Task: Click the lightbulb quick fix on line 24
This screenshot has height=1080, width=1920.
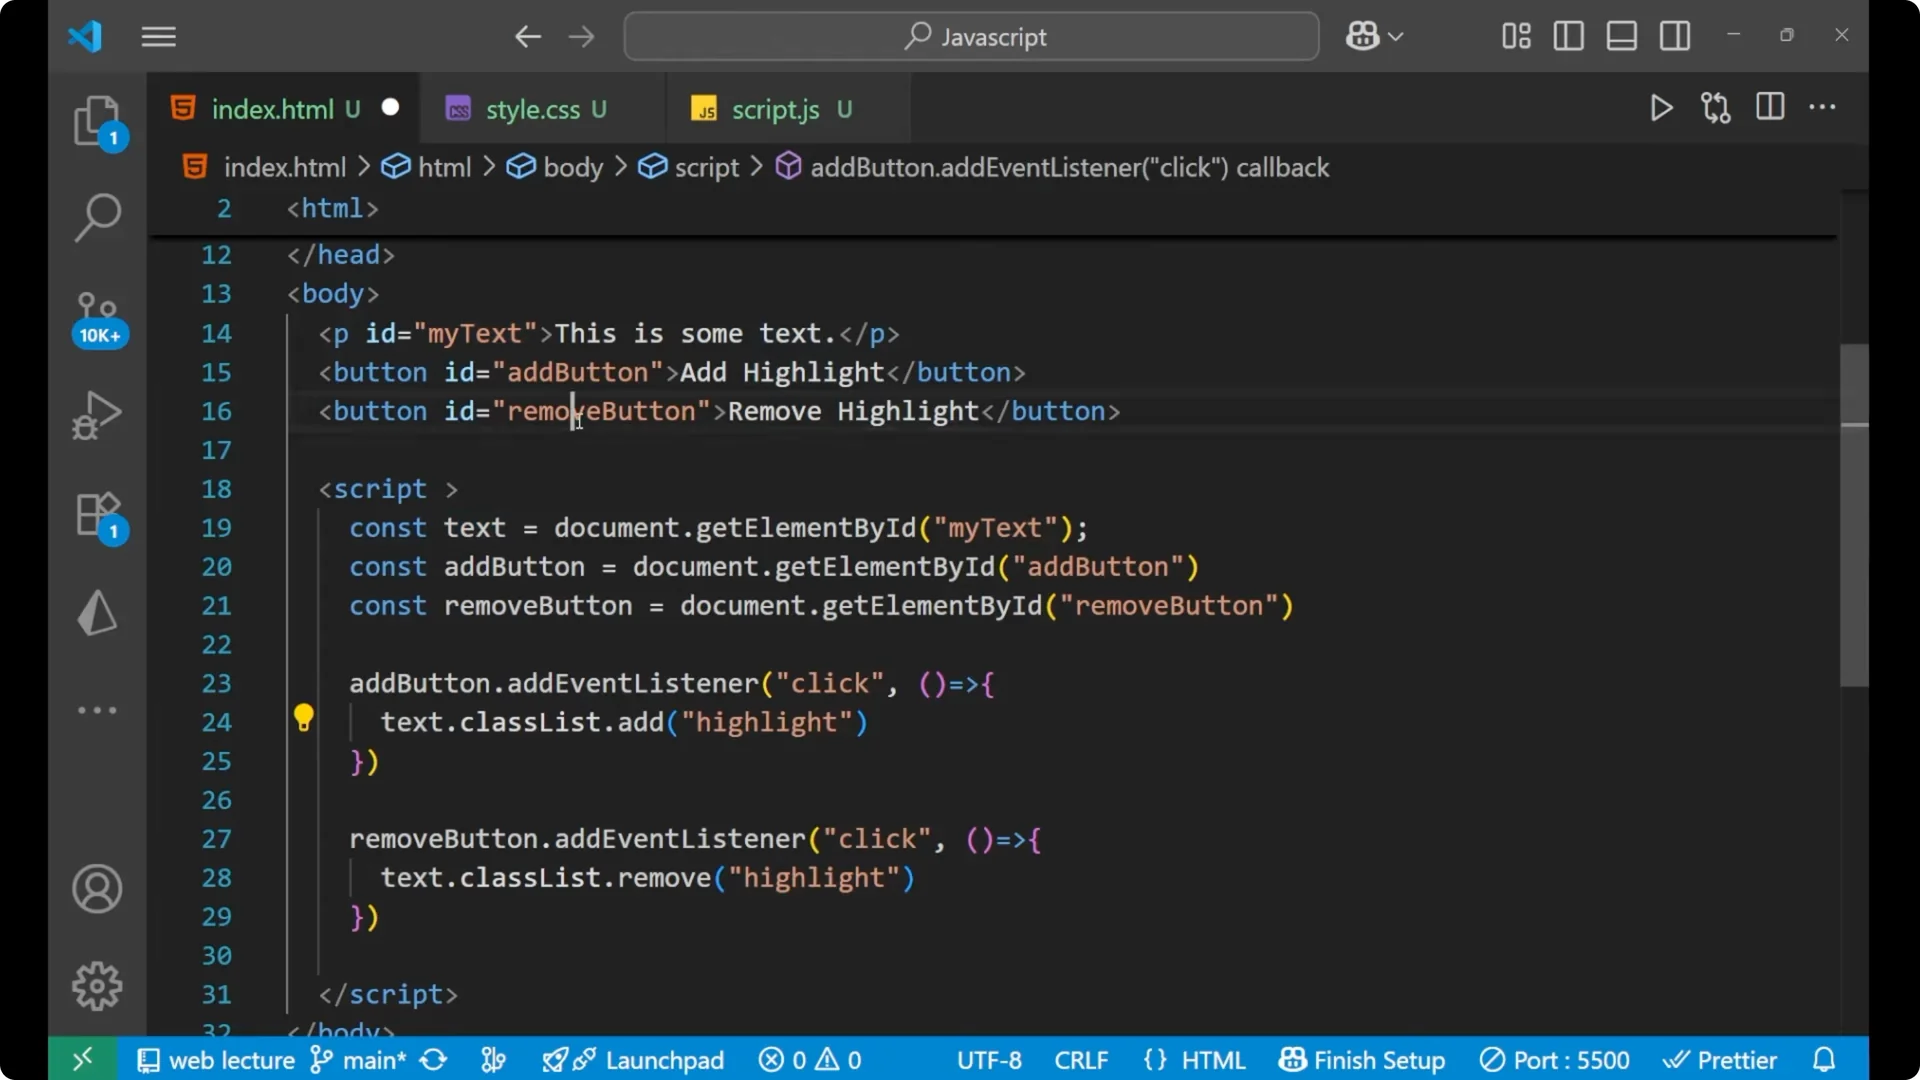Action: (x=303, y=718)
